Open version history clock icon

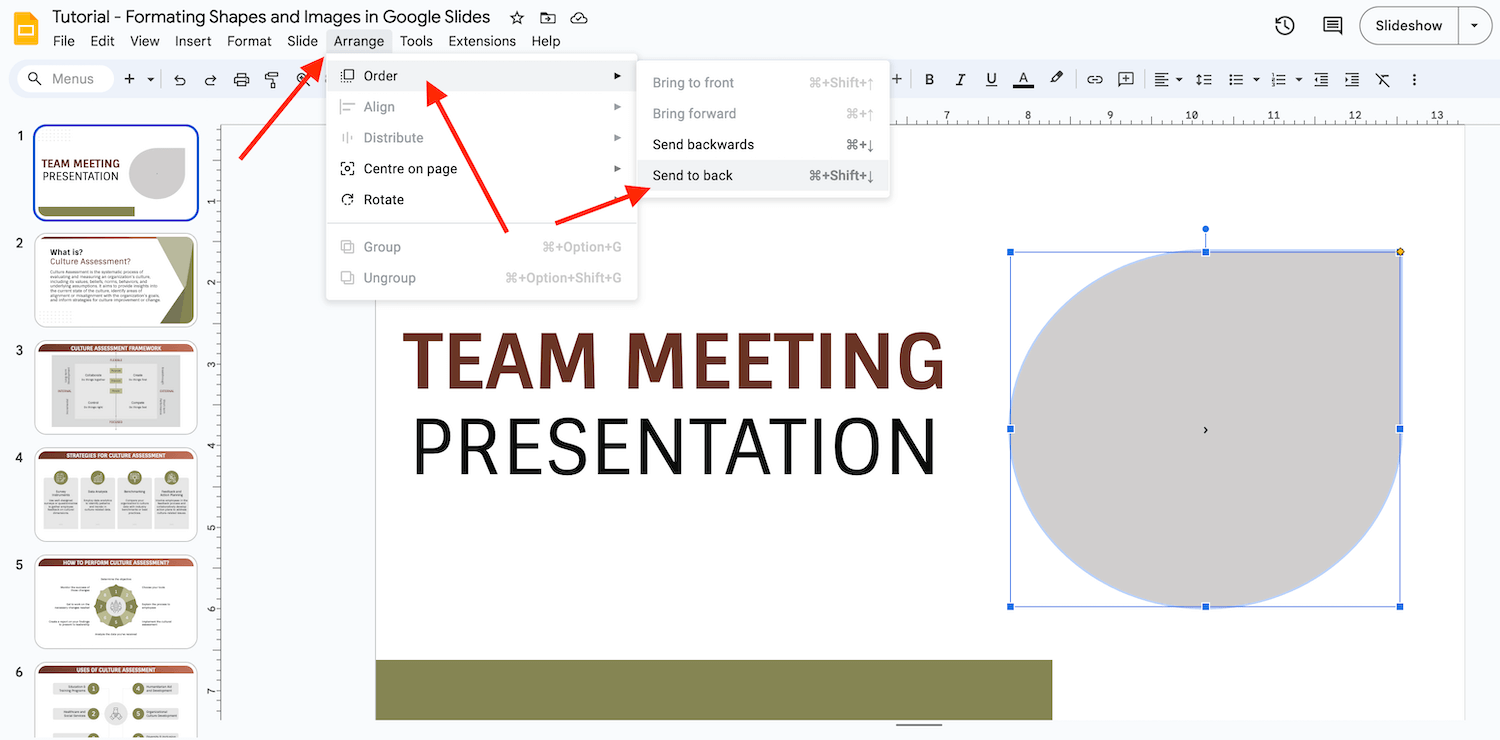click(x=1284, y=25)
